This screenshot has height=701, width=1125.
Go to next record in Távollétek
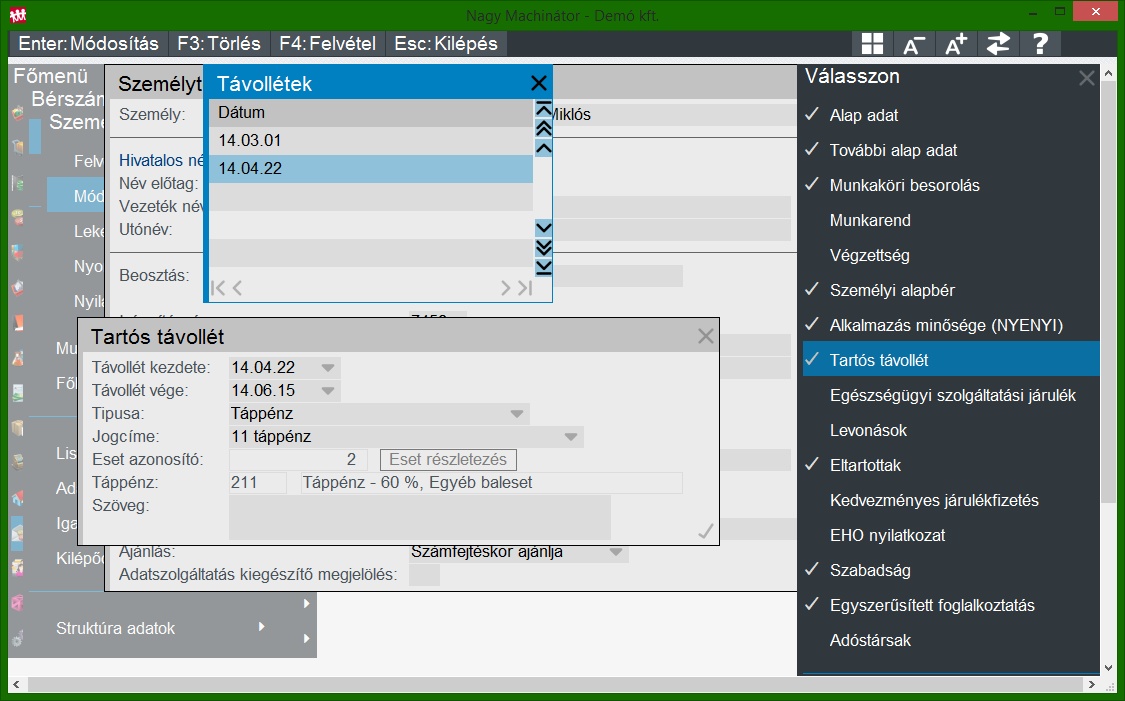(505, 288)
